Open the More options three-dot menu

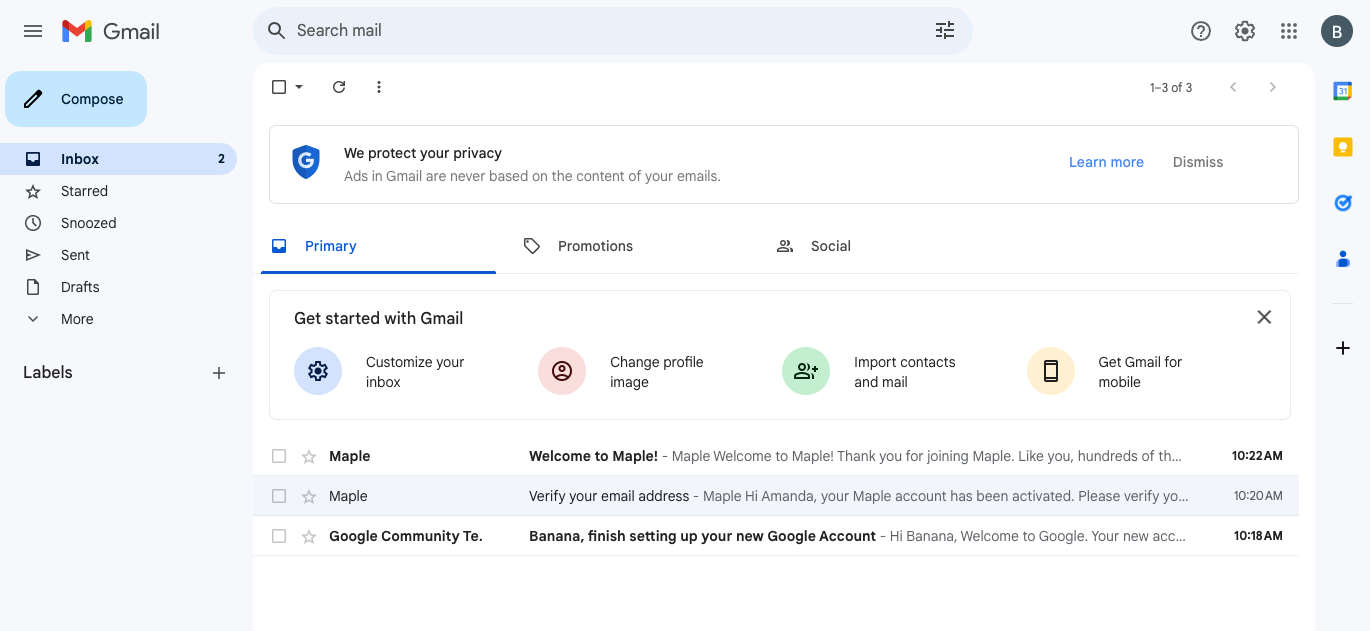coord(379,87)
